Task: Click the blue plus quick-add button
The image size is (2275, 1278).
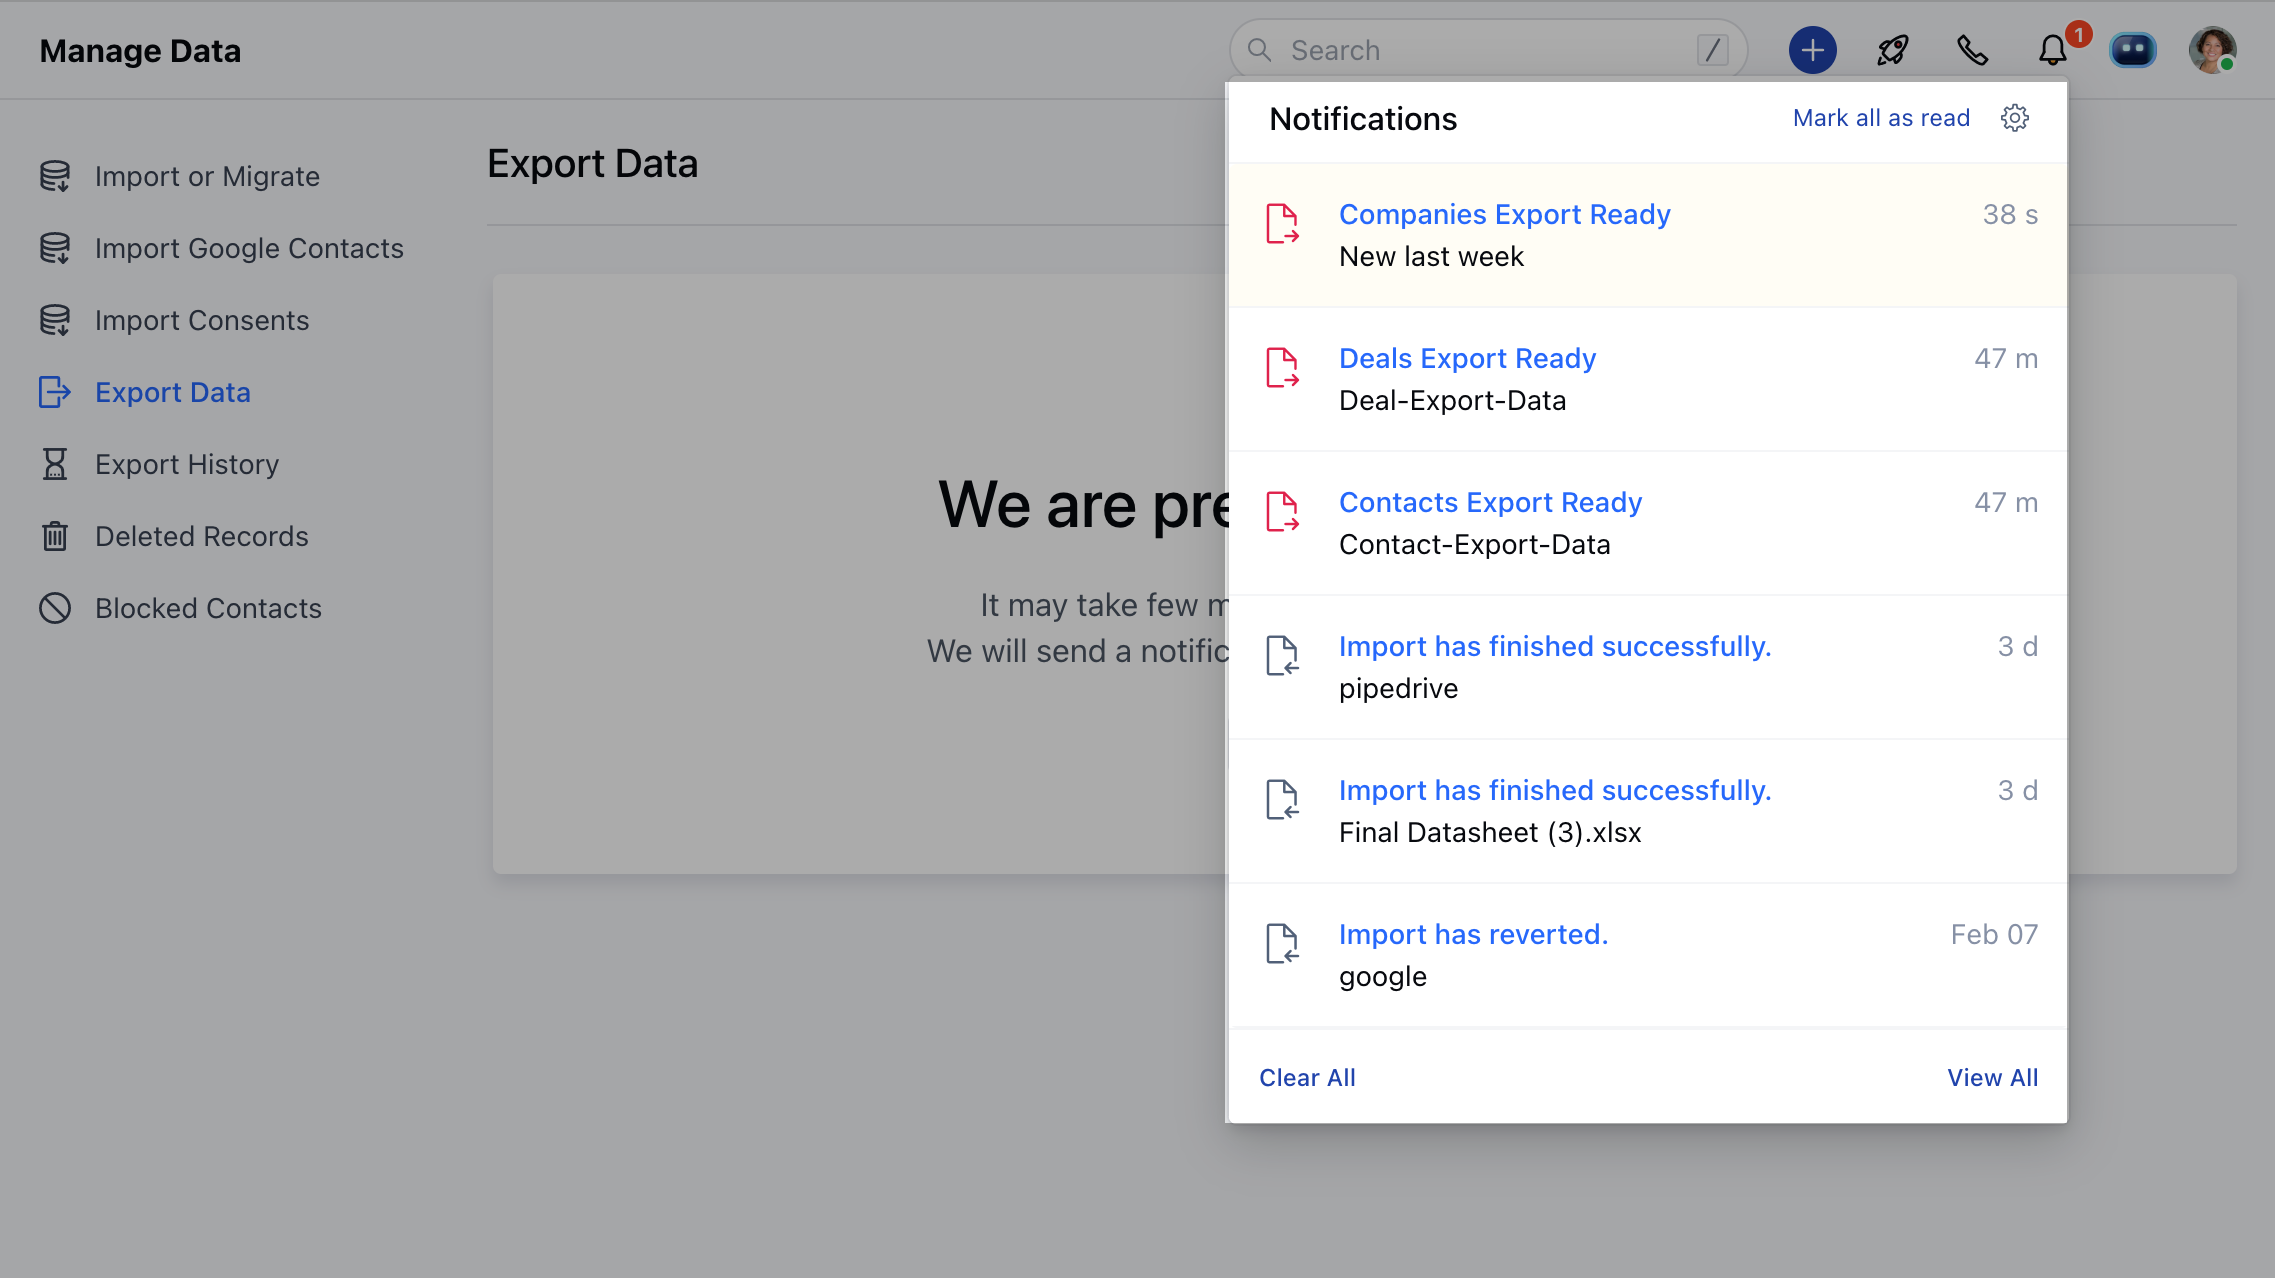Action: (x=1812, y=50)
